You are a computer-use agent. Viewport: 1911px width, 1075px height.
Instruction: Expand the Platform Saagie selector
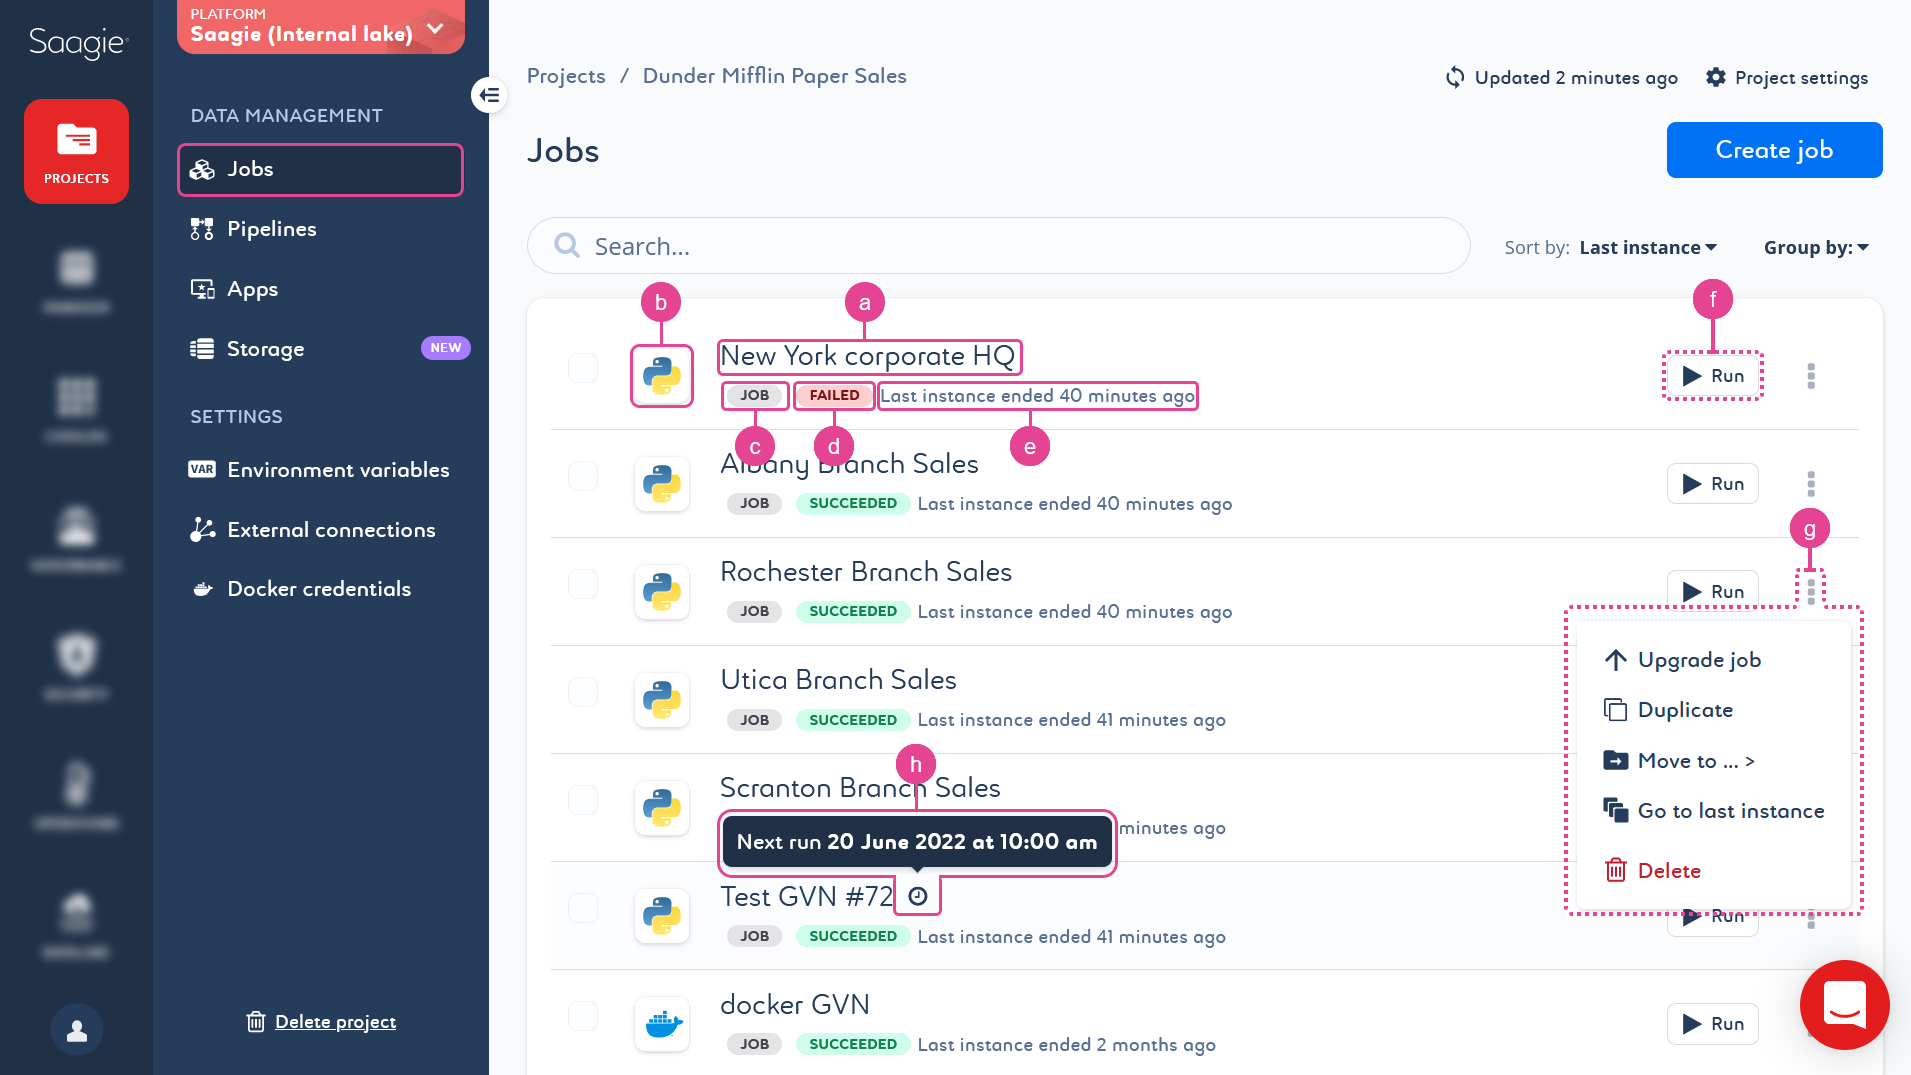tap(321, 27)
